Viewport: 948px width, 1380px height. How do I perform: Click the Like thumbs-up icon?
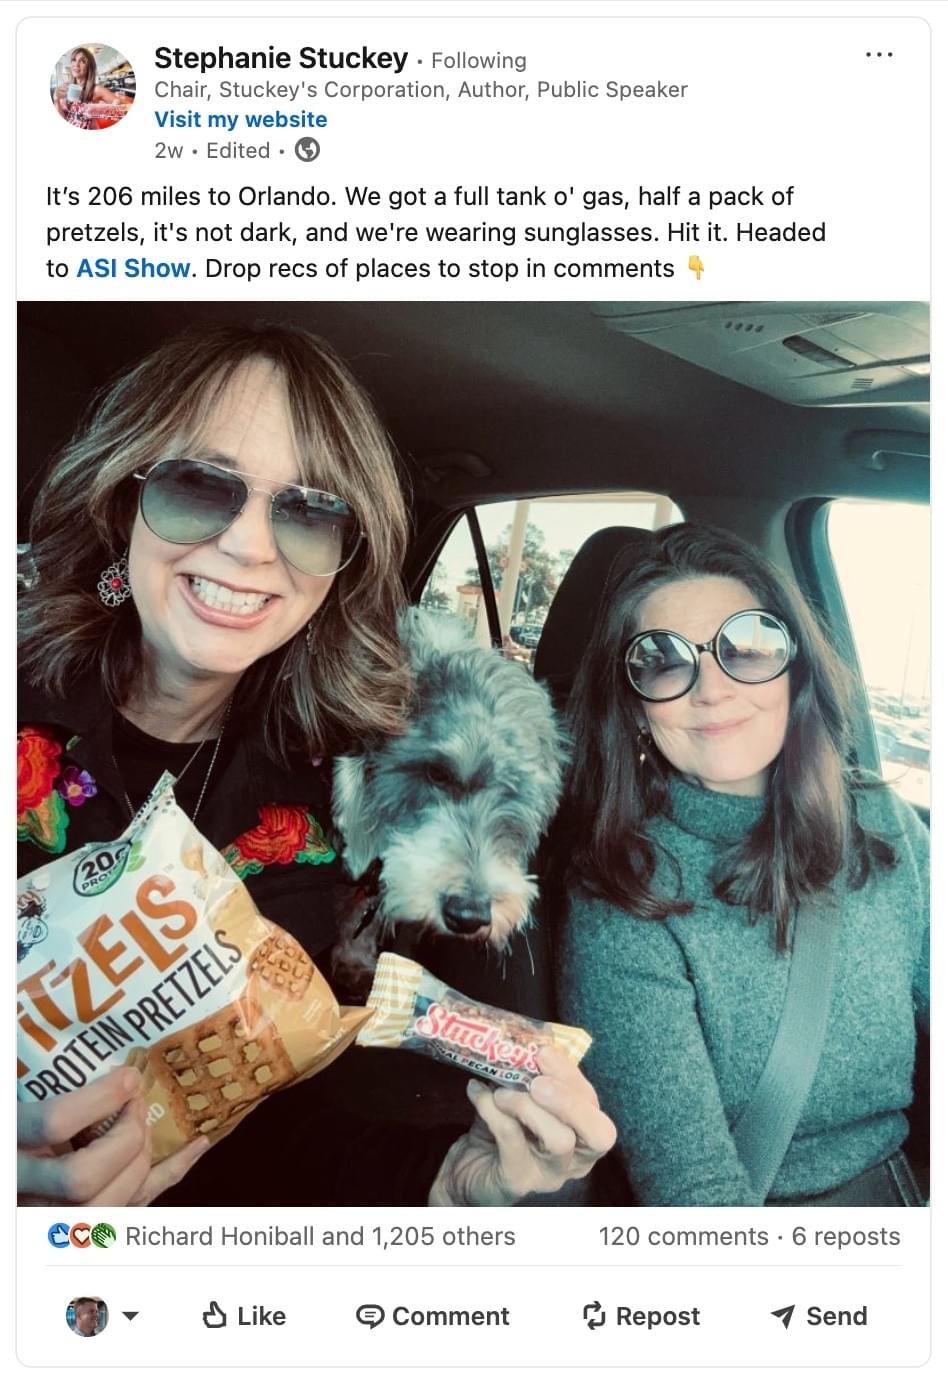[x=214, y=1315]
